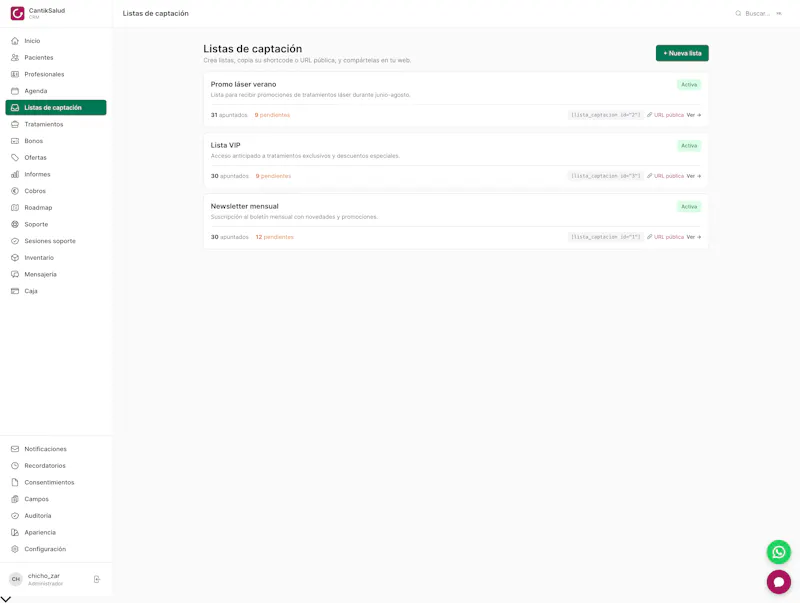The height and width of the screenshot is (603, 800).
Task: Go to Pacientes section
Action: [56, 58]
